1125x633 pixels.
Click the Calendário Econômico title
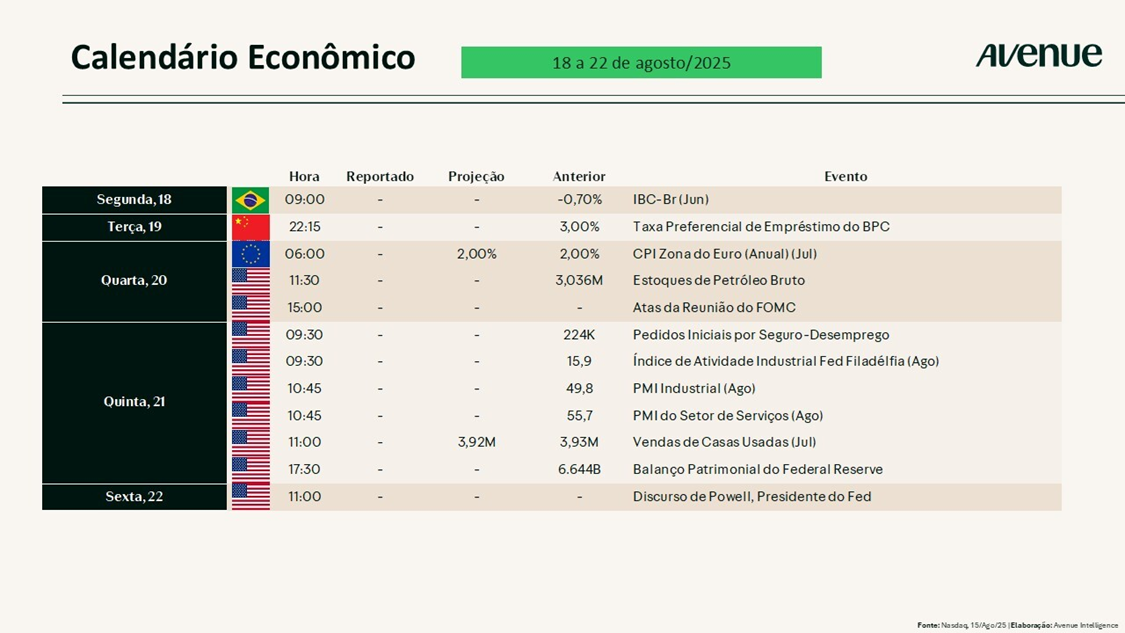tap(243, 58)
